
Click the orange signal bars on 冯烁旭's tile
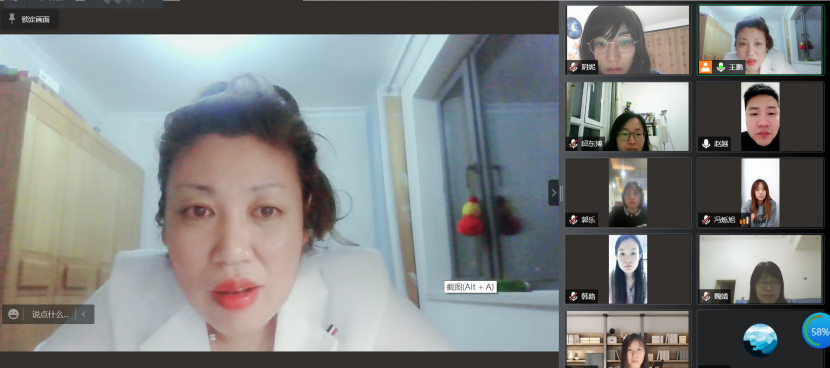(744, 220)
